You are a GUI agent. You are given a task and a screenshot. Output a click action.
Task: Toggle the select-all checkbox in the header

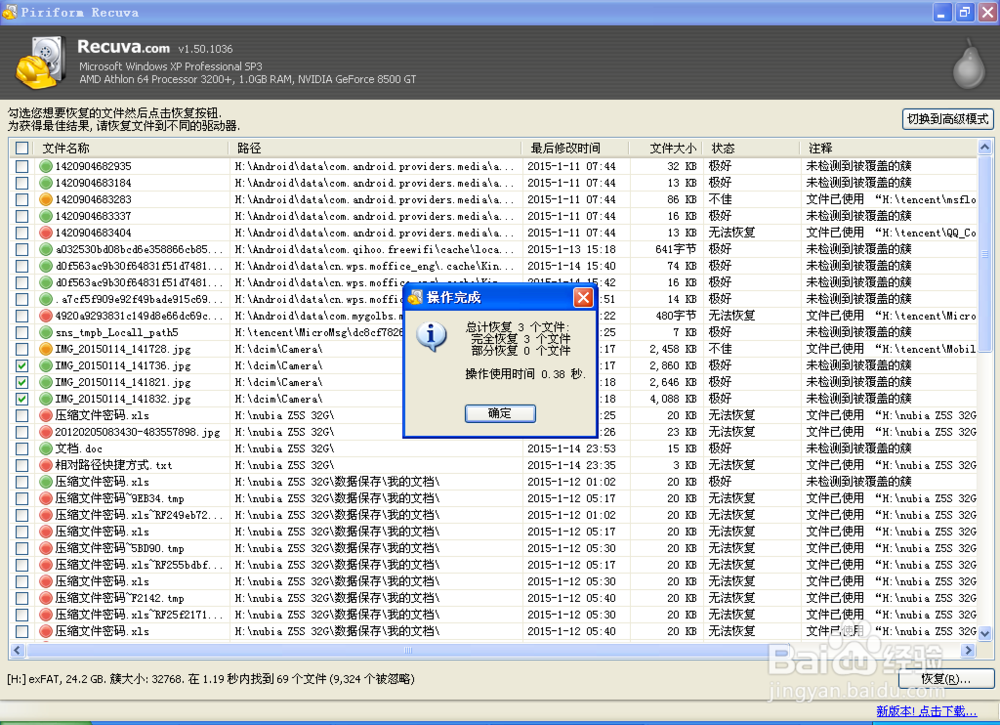(x=22, y=148)
